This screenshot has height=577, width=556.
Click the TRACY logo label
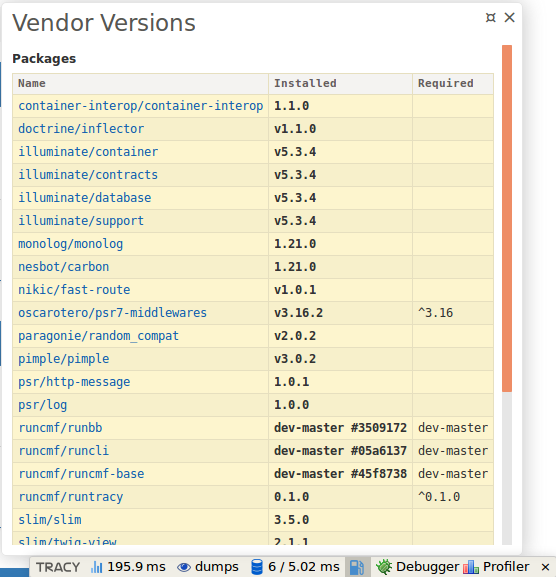(58, 567)
